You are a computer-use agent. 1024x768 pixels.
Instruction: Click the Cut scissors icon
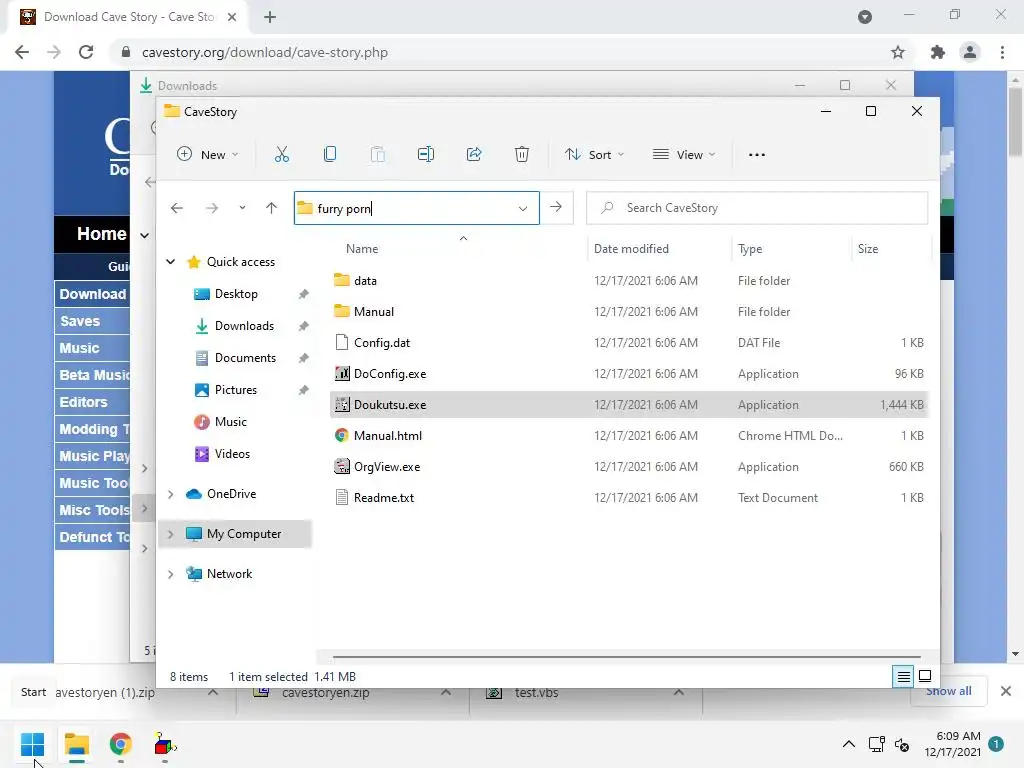click(281, 155)
